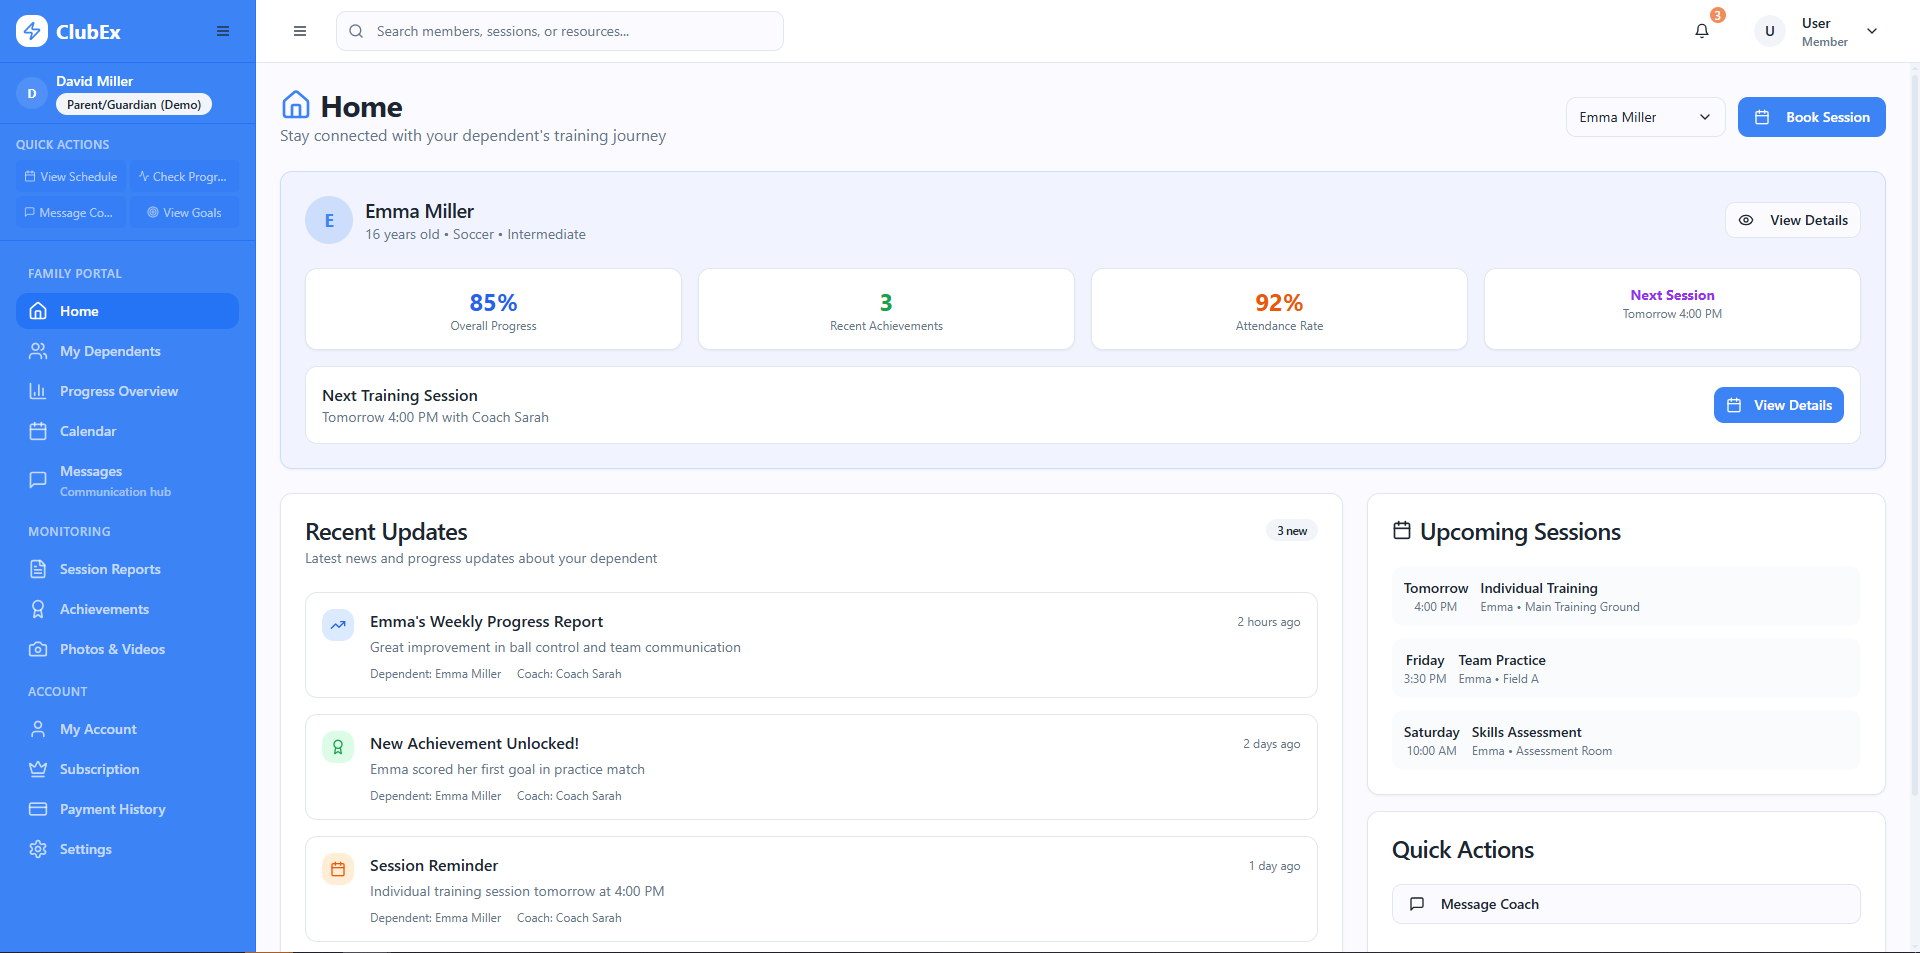Open Messages communication hub
Viewport: 1920px width, 953px height.
[x=127, y=480]
